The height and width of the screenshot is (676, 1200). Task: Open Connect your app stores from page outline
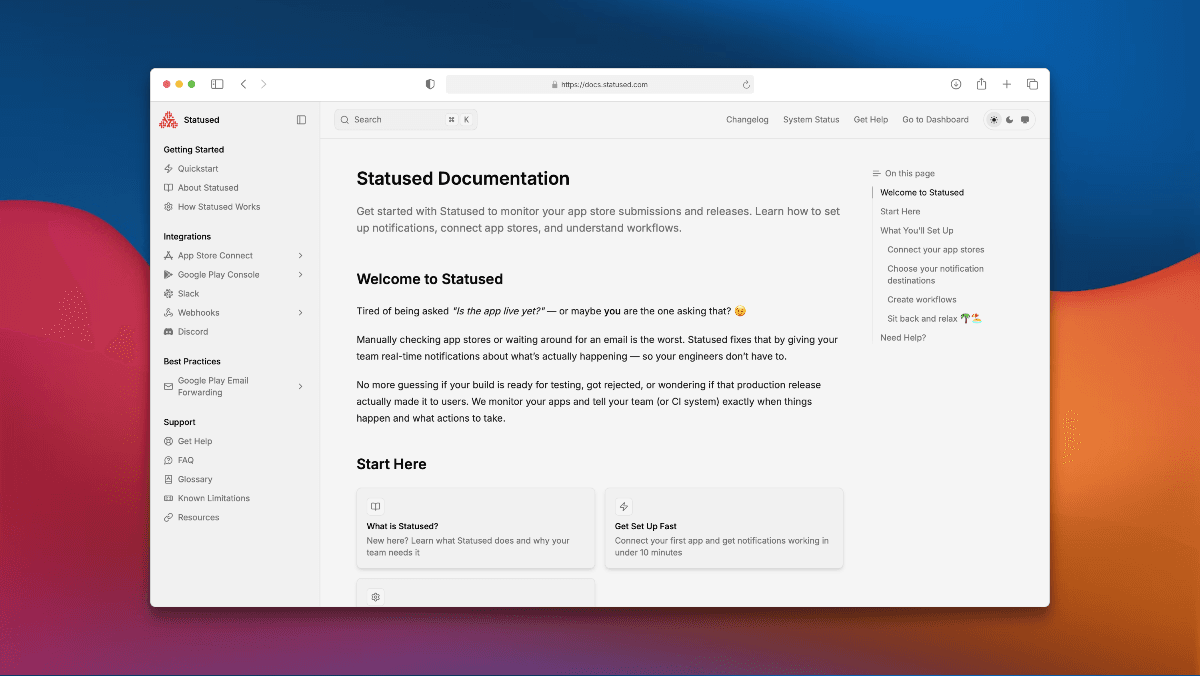935,249
